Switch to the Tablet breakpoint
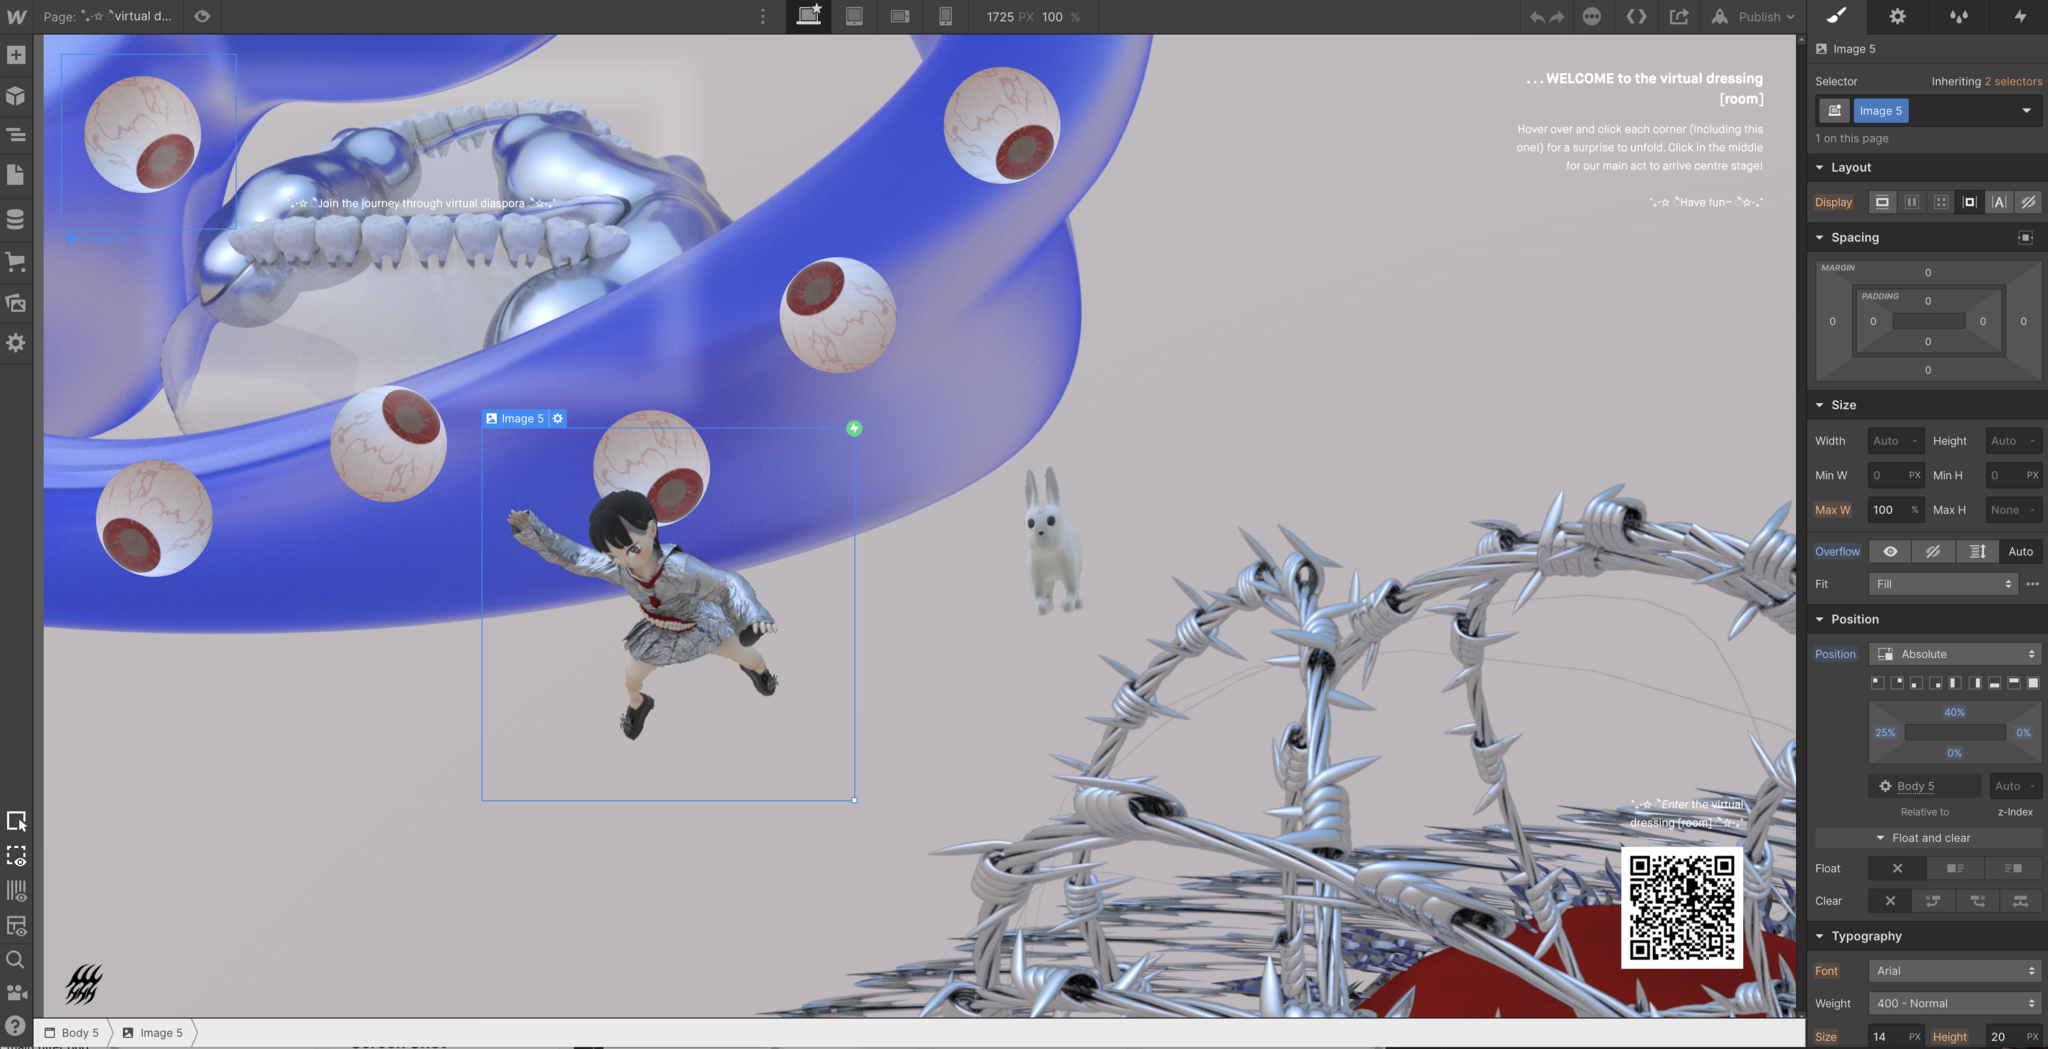The width and height of the screenshot is (2048, 1049). 854,16
